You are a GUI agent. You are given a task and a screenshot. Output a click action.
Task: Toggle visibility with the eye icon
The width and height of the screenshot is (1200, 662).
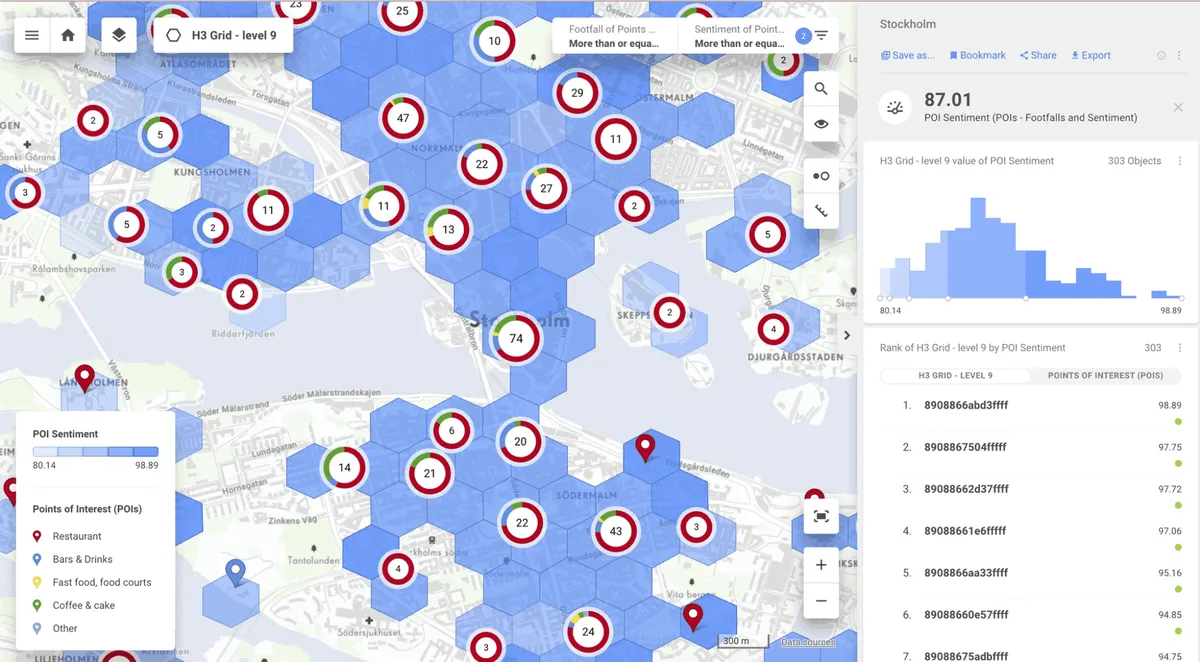coord(821,124)
